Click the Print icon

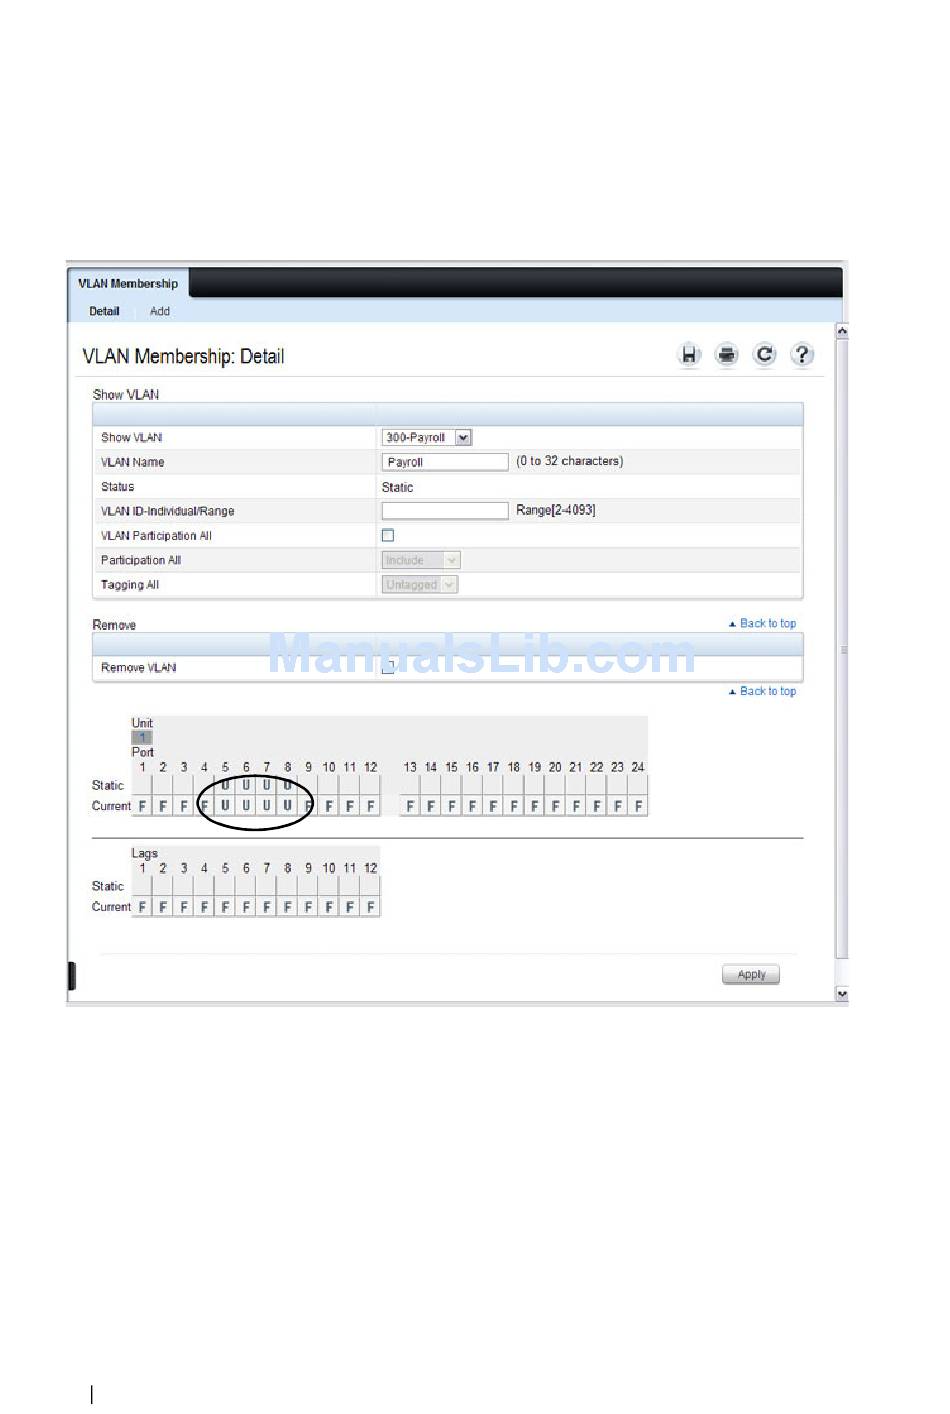pyautogui.click(x=727, y=355)
